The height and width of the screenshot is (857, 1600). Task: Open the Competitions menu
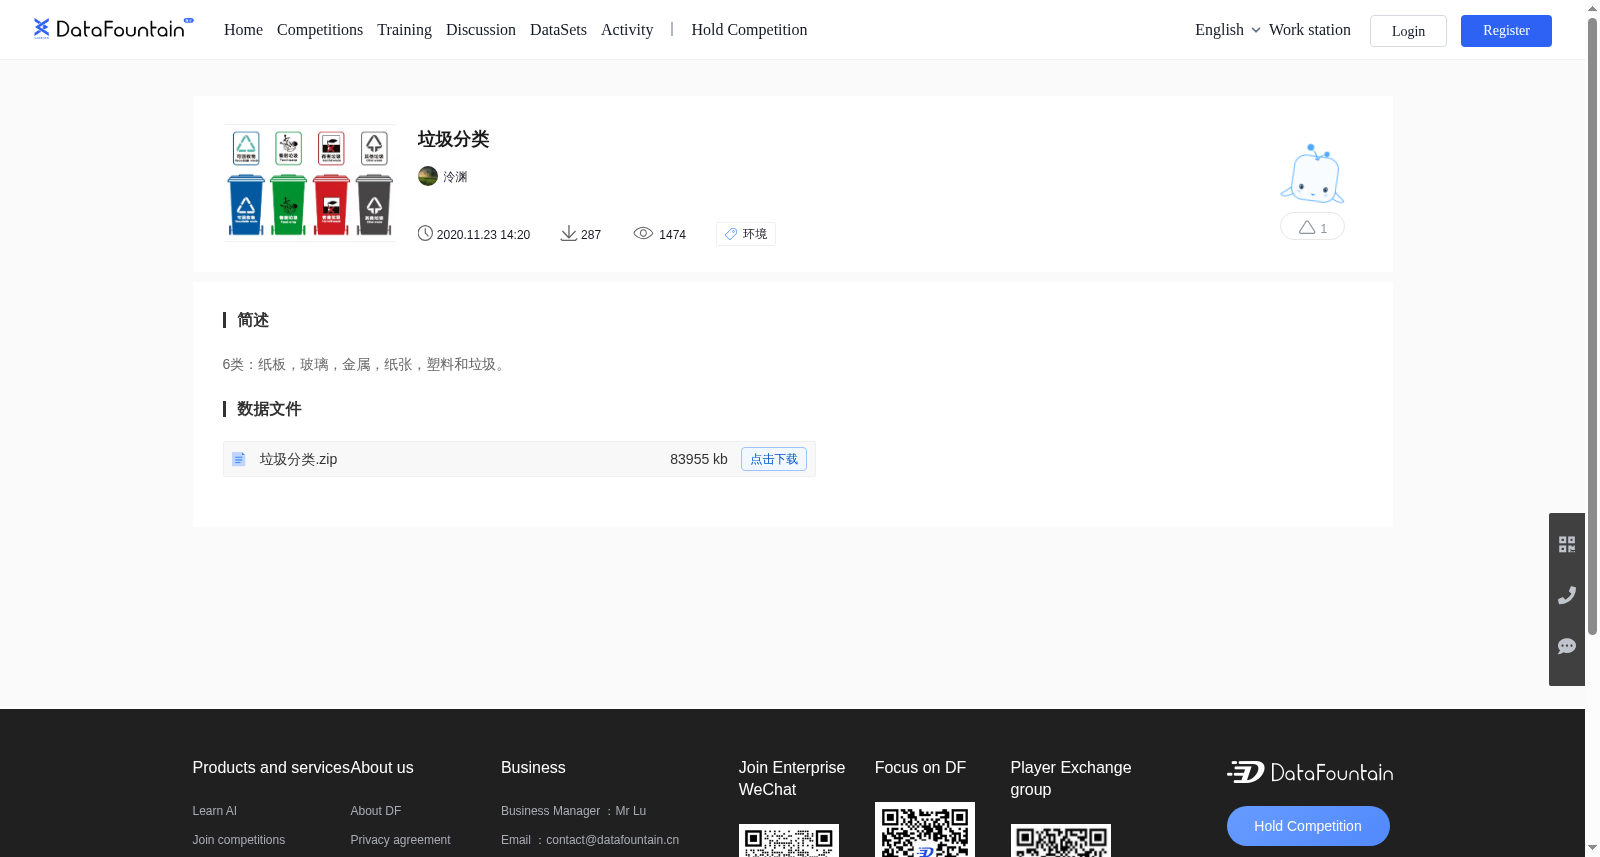320,30
